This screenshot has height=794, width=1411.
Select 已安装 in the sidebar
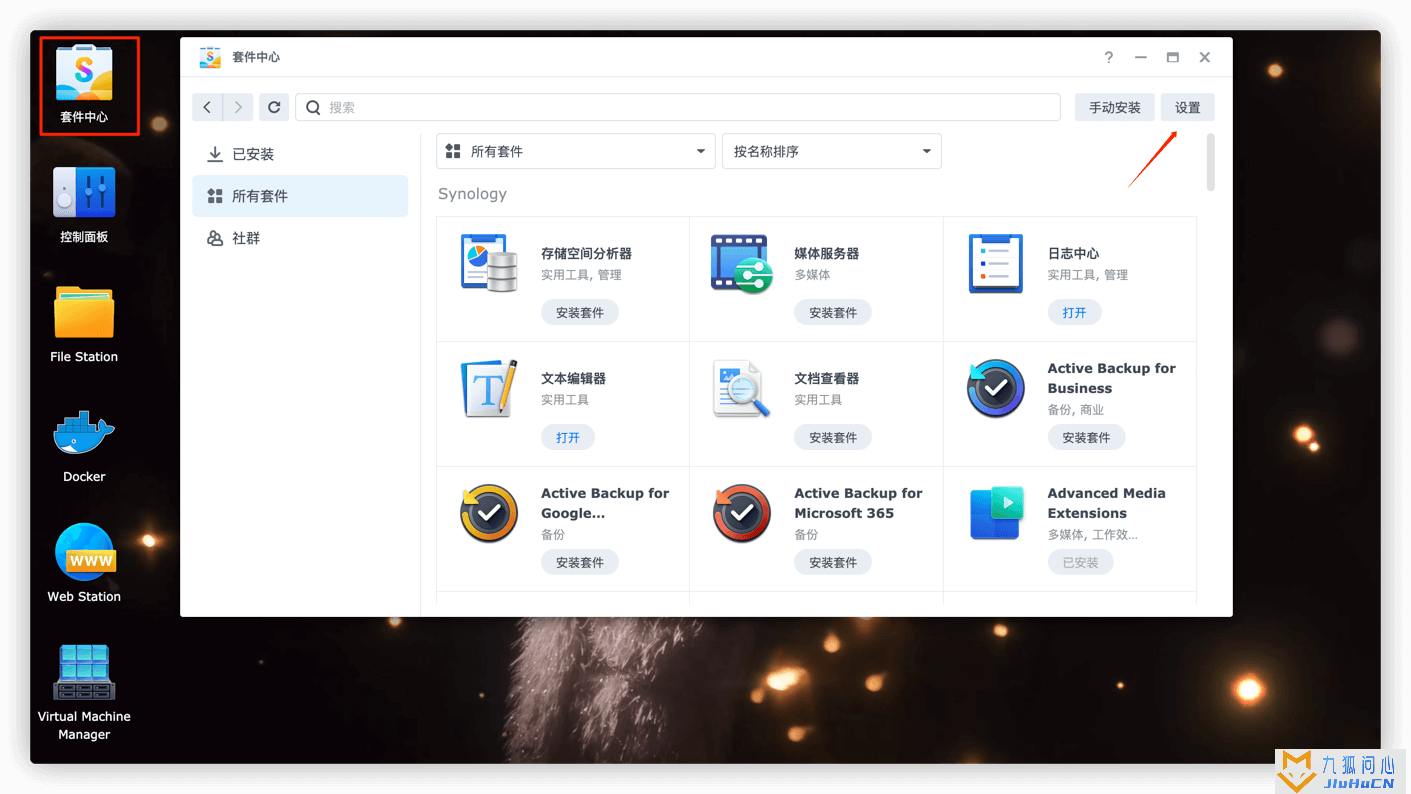pos(300,154)
